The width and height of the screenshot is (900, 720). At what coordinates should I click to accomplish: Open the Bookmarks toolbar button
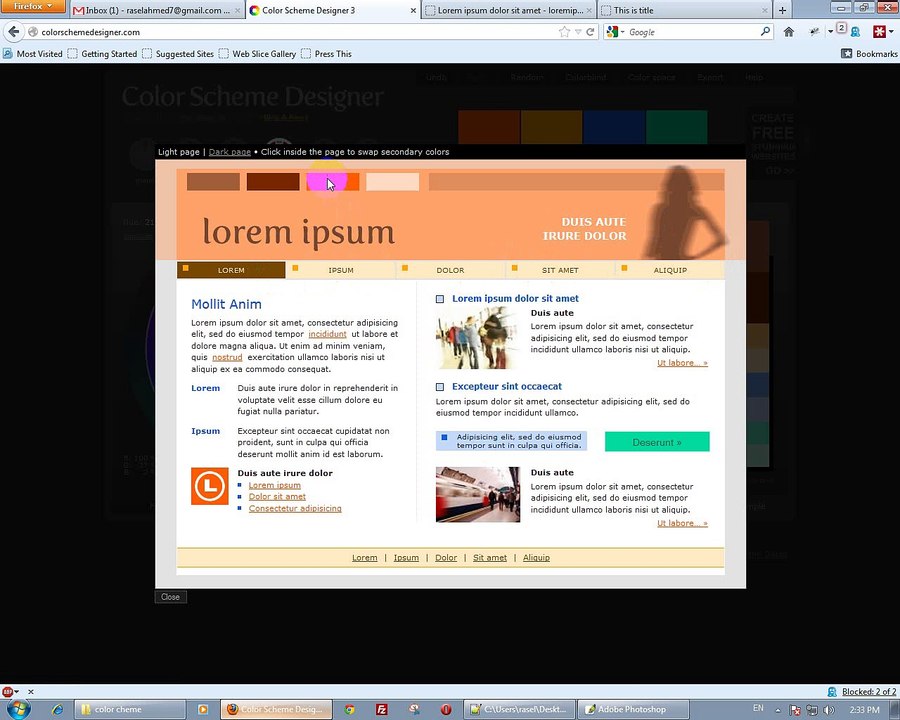869,54
